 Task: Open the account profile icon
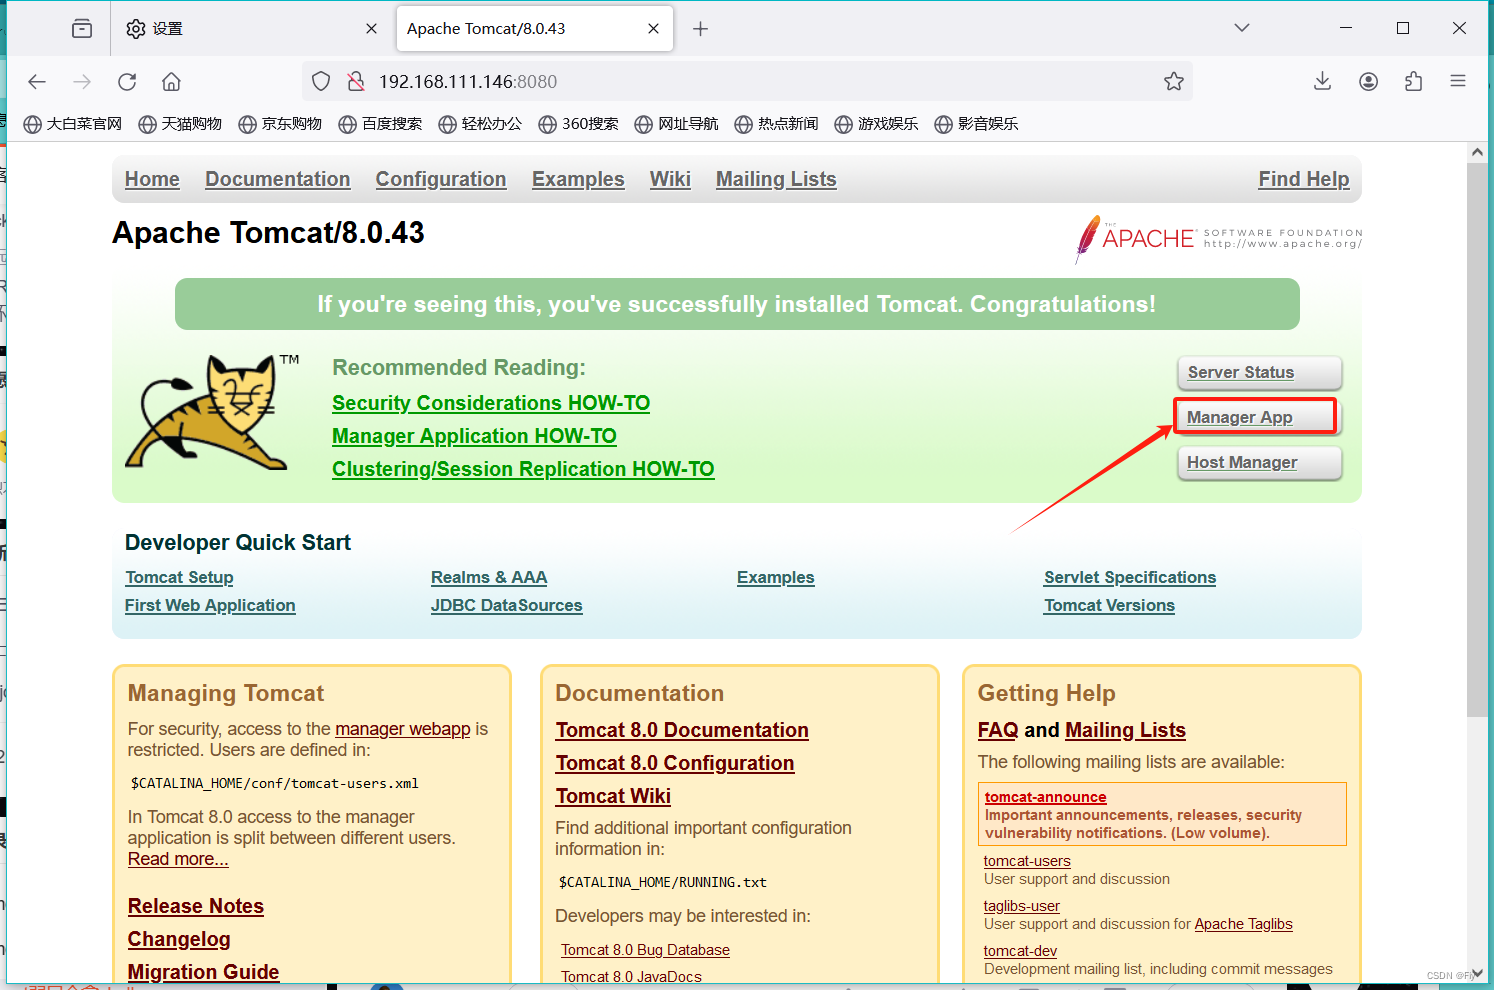pyautogui.click(x=1368, y=82)
